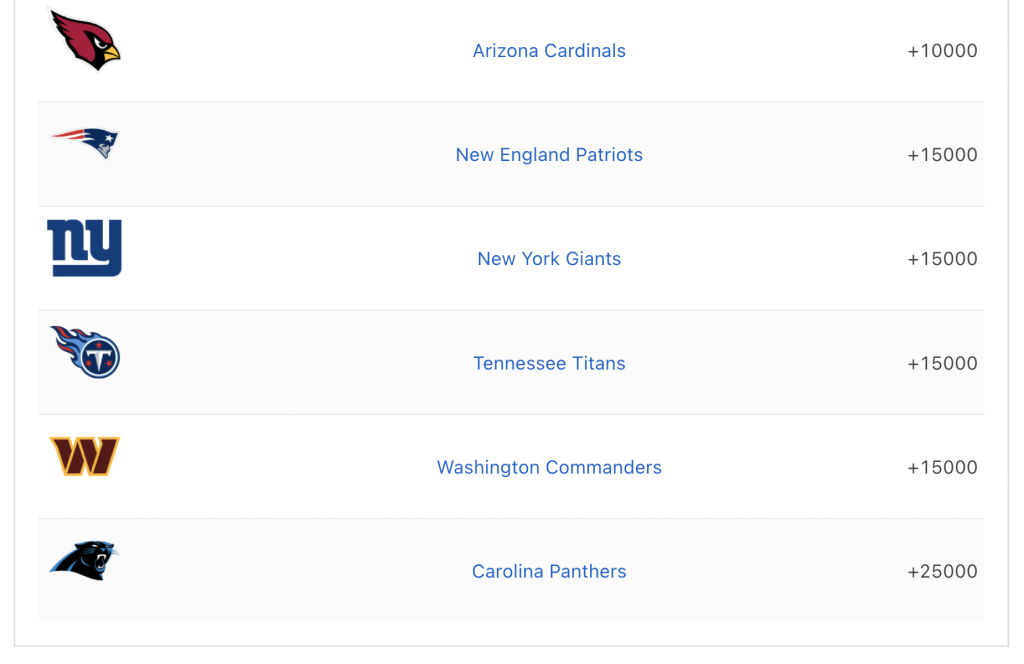Select the Washington Commanders logo

85,456
